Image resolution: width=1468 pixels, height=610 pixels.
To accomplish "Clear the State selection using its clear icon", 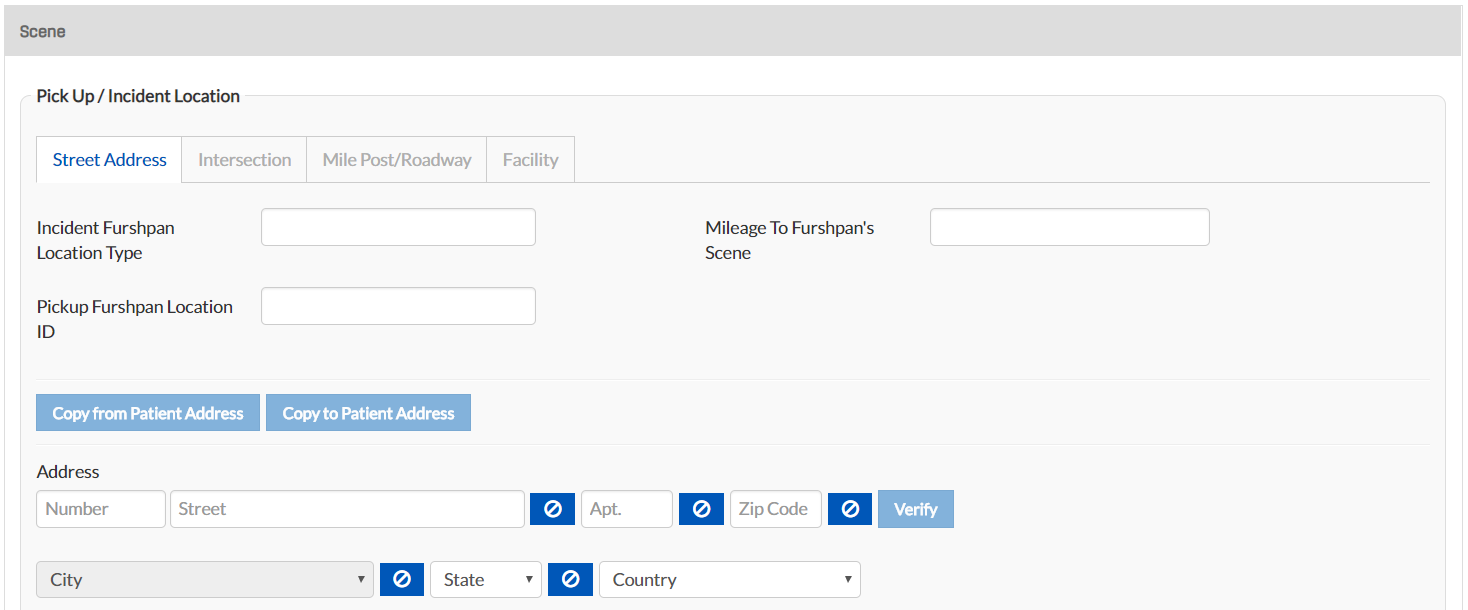I will 570,579.
